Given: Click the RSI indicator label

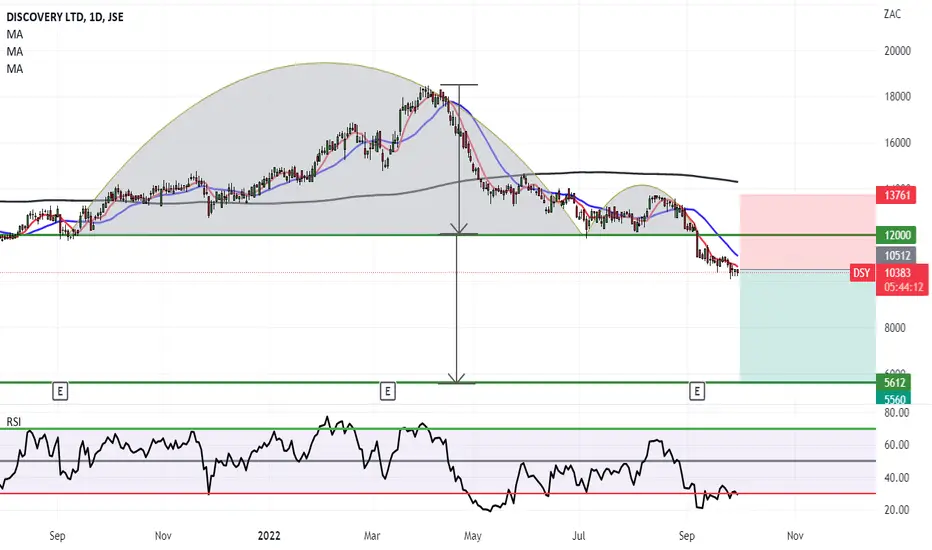Looking at the screenshot, I should (x=13, y=422).
